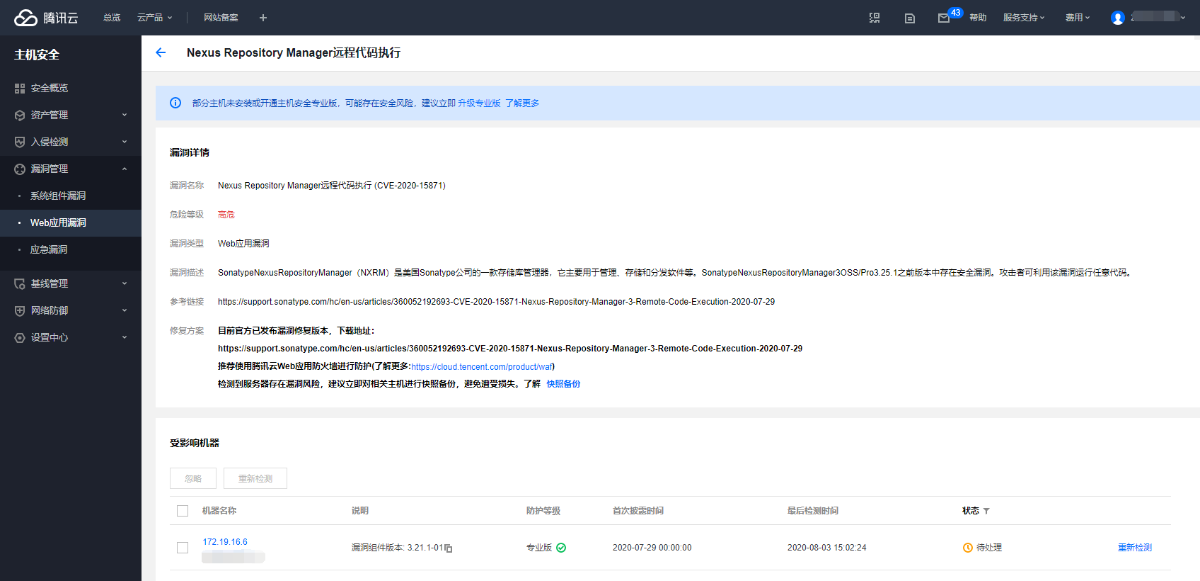Click the 首次披露时间 column header
The image size is (1200, 581).
[x=638, y=511]
